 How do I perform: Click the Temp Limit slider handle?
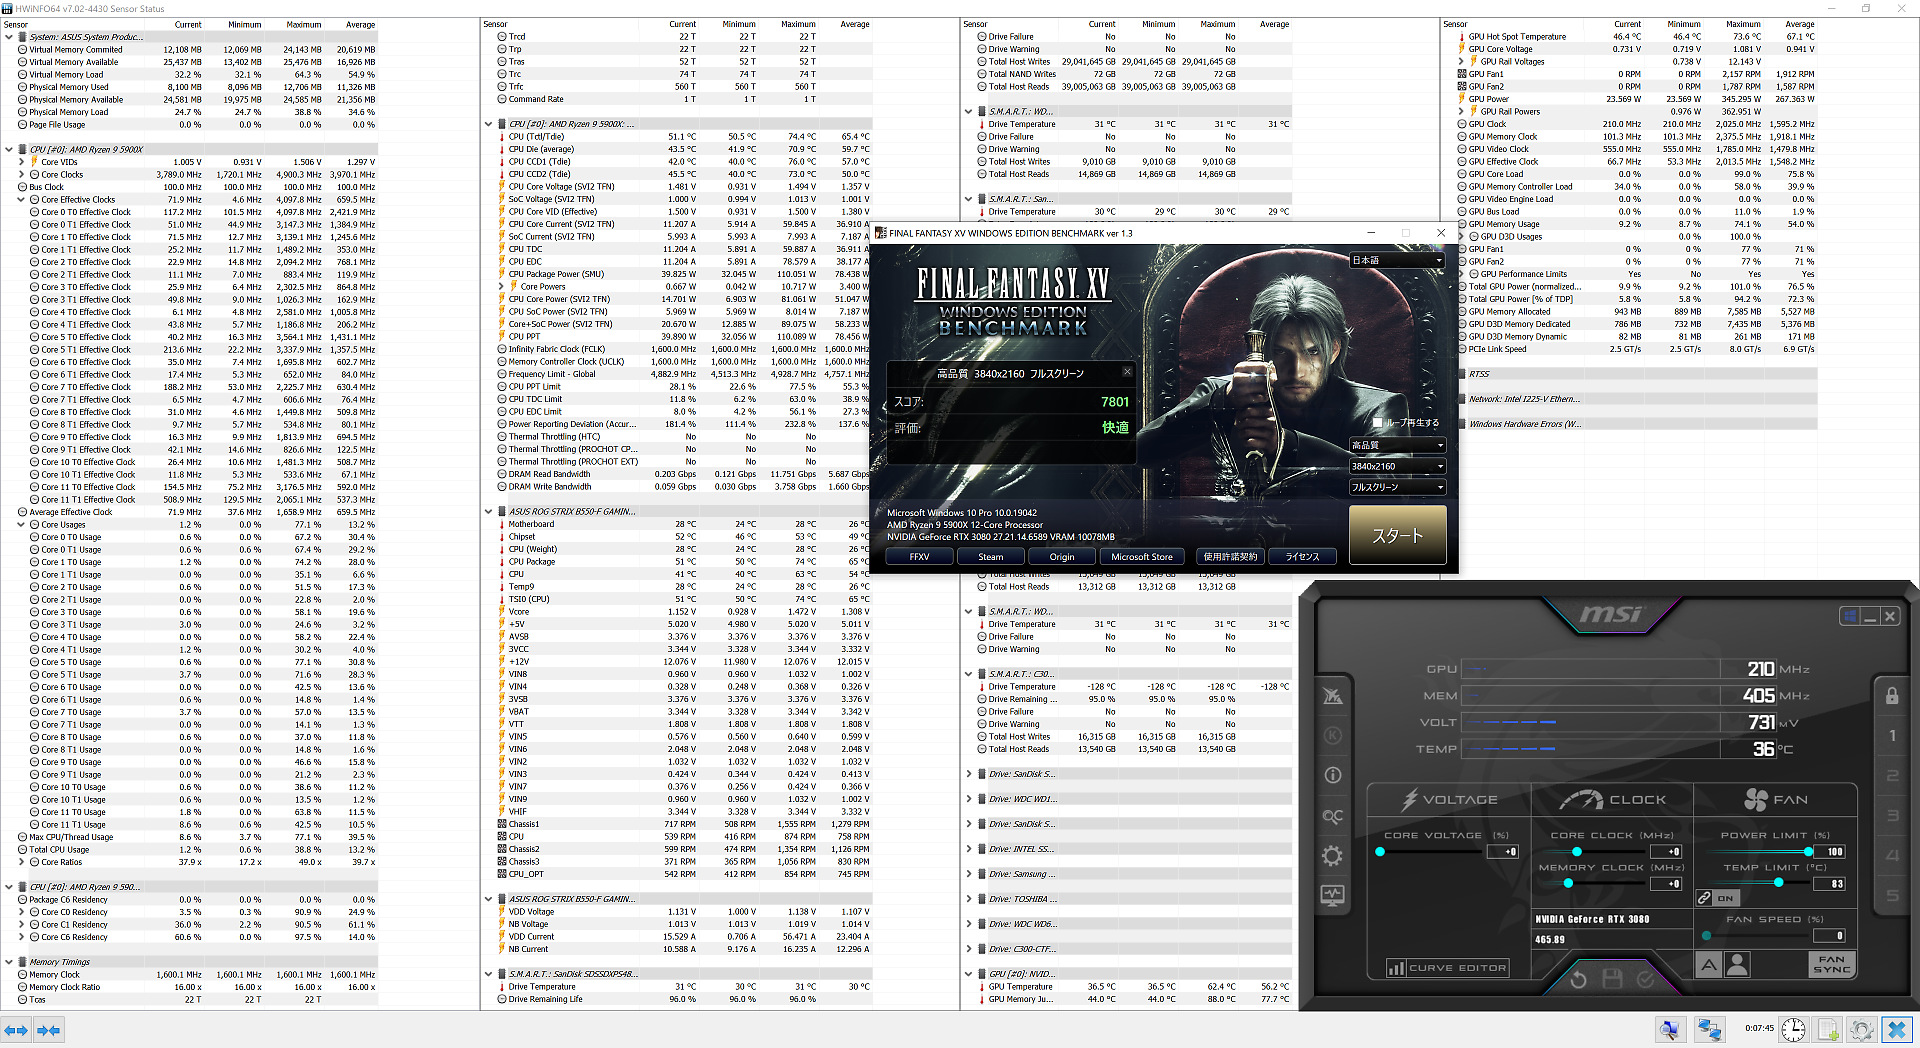(x=1778, y=883)
